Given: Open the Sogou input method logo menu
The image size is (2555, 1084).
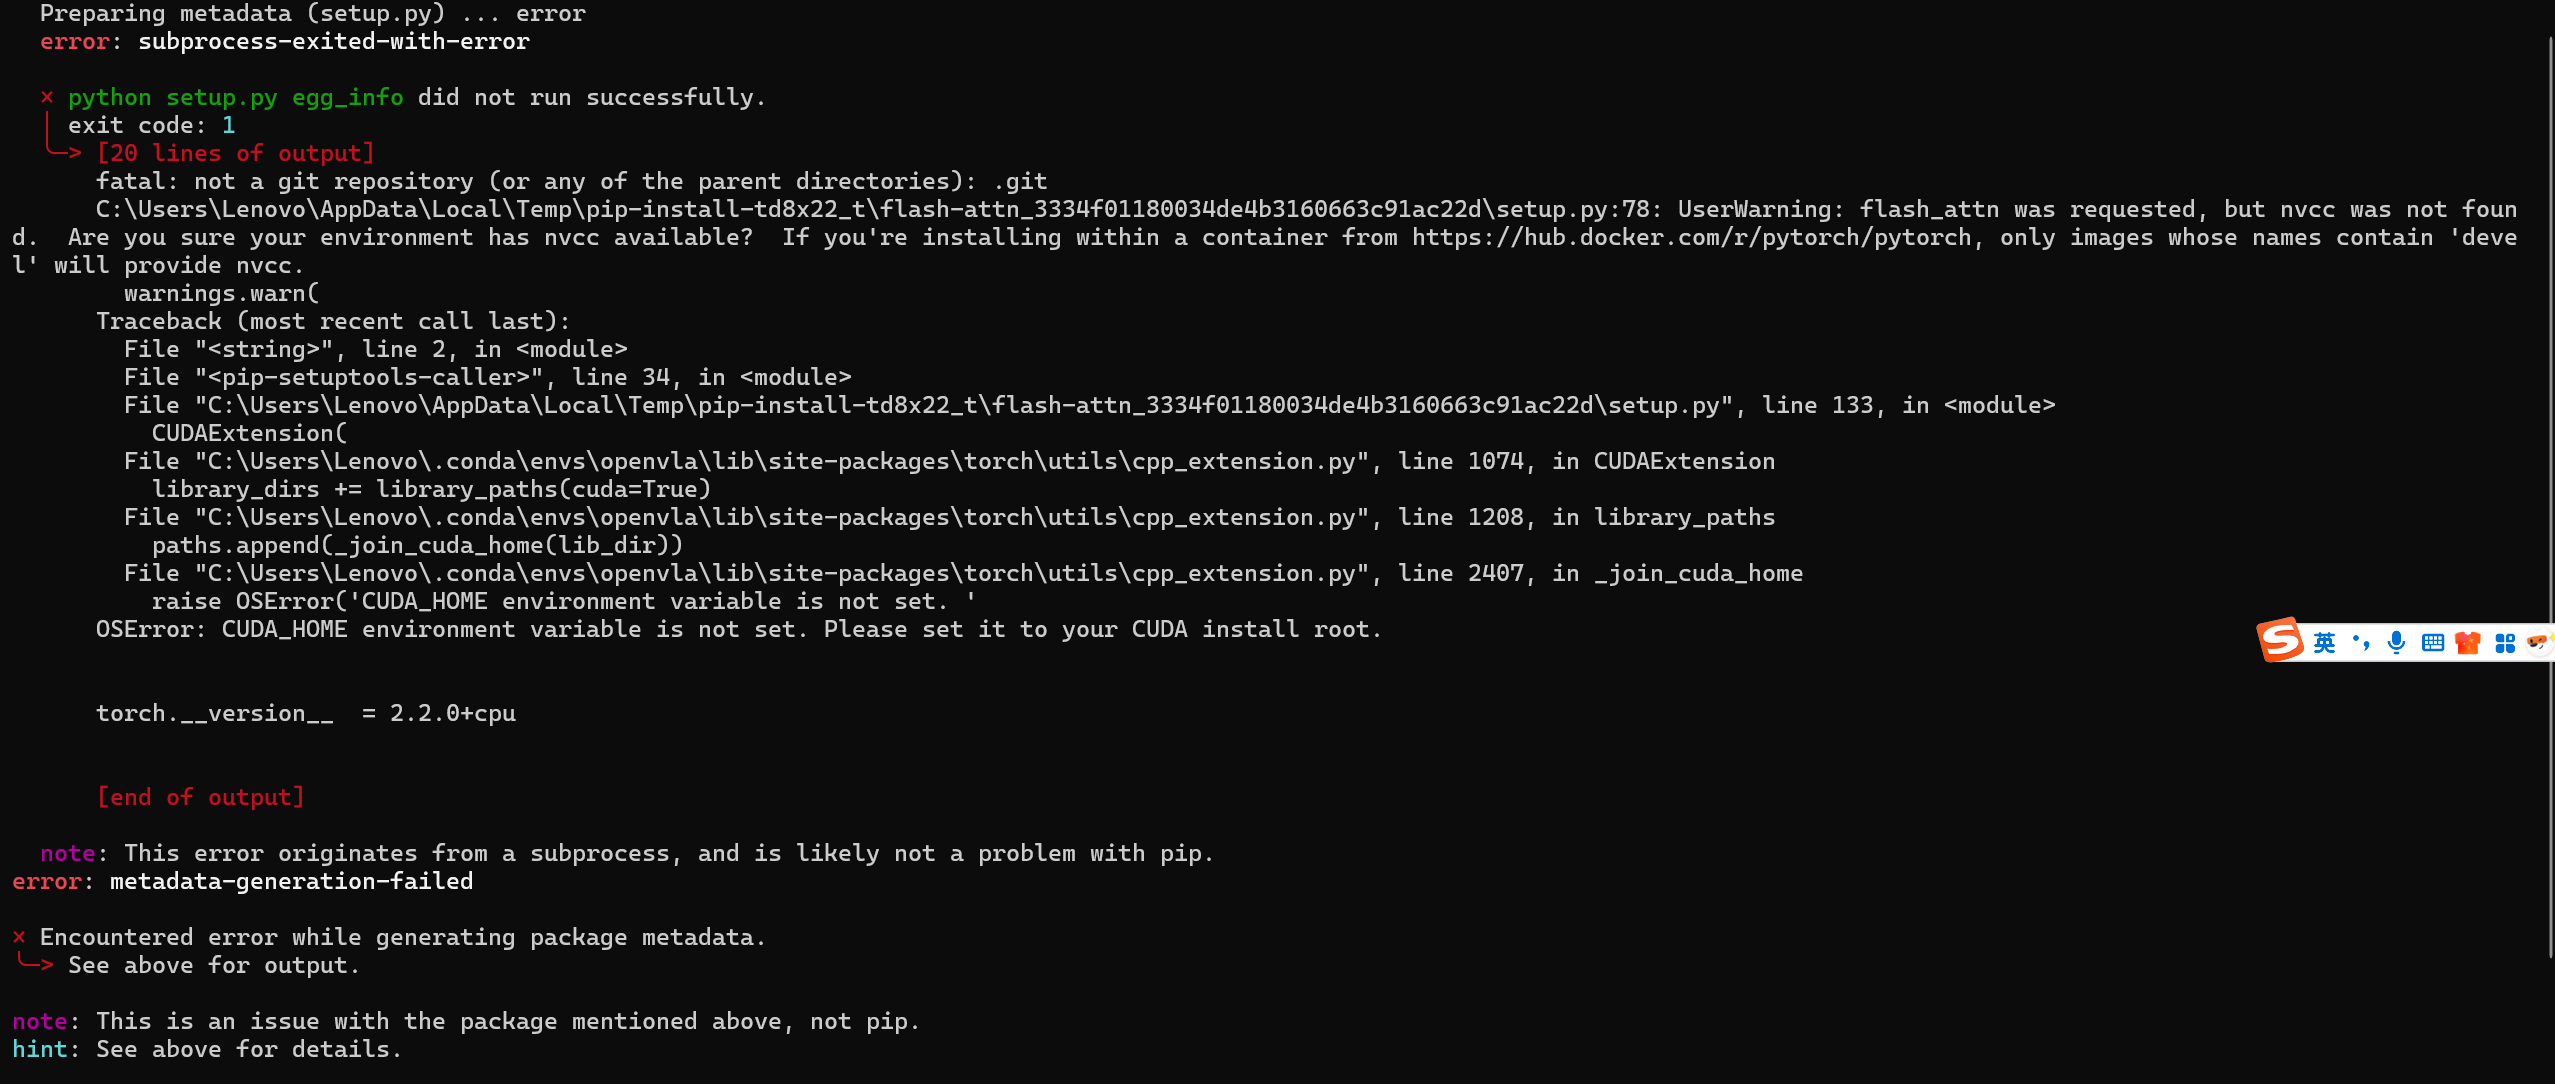Looking at the screenshot, I should (x=2284, y=641).
